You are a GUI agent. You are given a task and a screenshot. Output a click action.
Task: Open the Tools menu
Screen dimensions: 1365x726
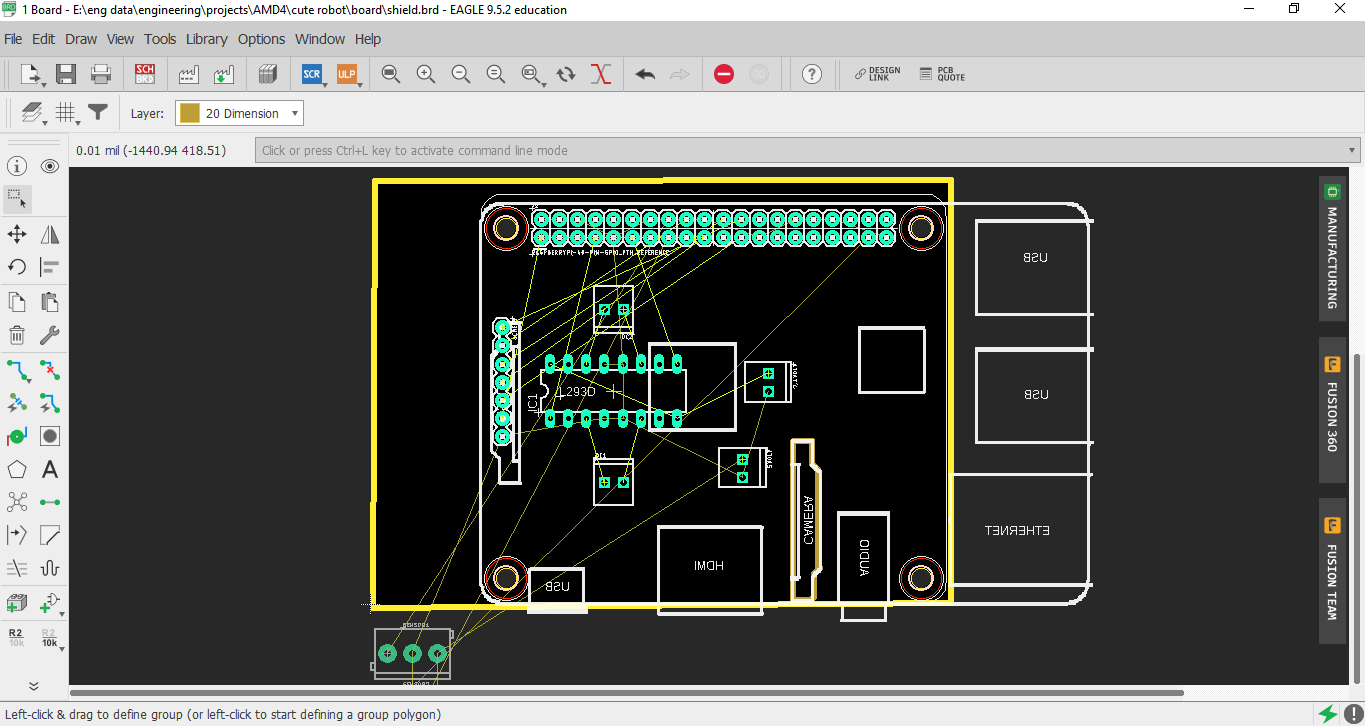pyautogui.click(x=159, y=39)
